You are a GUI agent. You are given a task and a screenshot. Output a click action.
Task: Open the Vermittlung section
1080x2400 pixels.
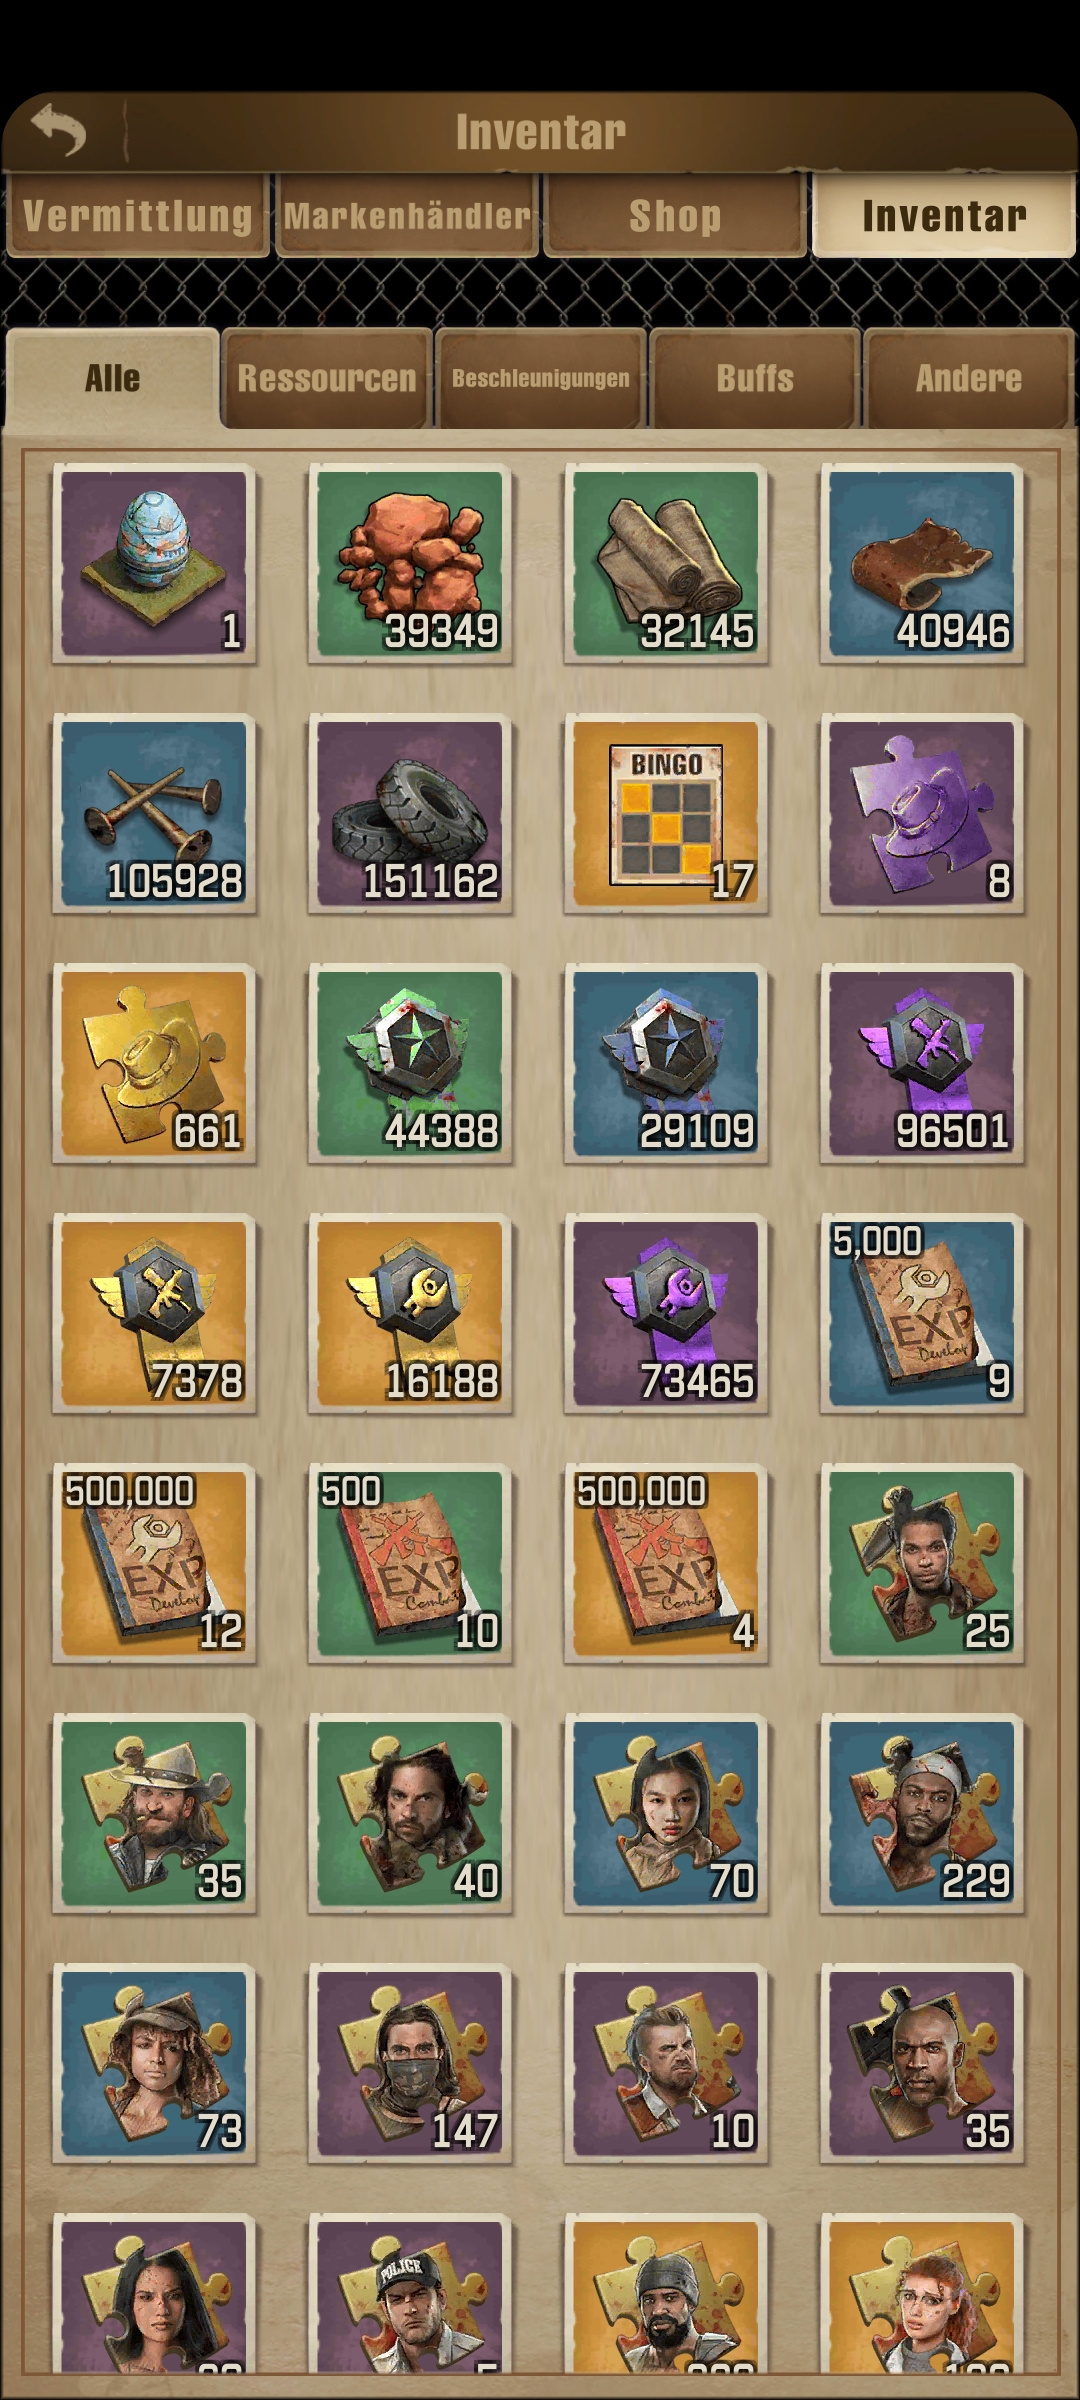click(137, 216)
